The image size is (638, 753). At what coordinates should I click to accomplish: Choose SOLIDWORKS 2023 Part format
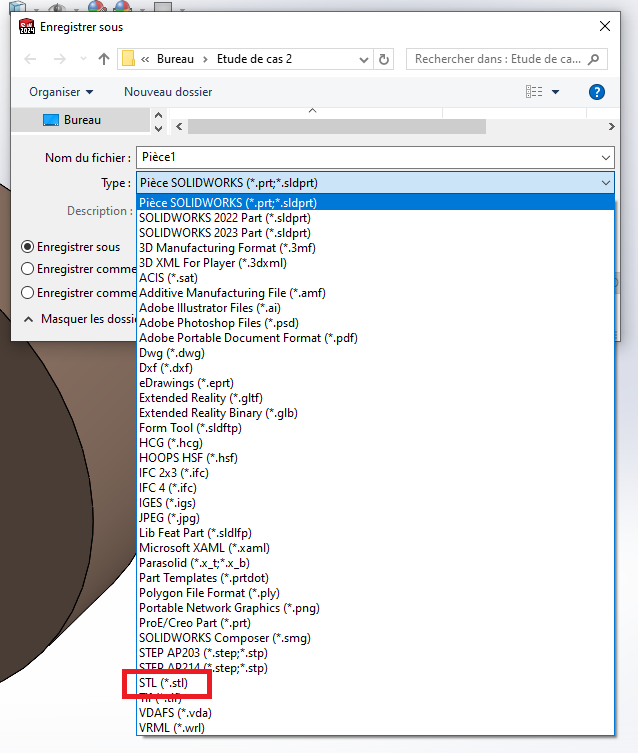click(375, 233)
